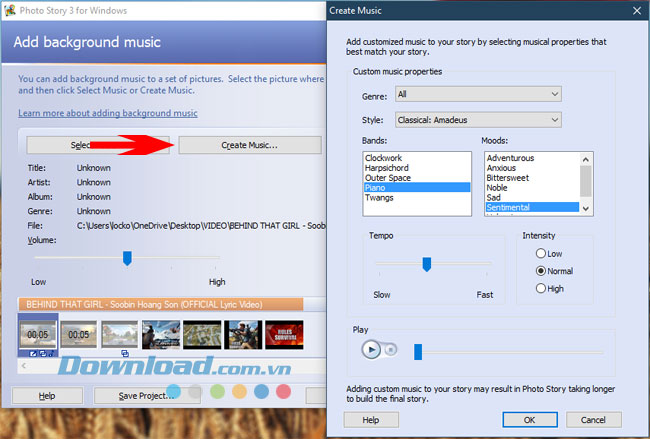
Task: Select the second 00:05 picture thumbnail
Action: [79, 334]
